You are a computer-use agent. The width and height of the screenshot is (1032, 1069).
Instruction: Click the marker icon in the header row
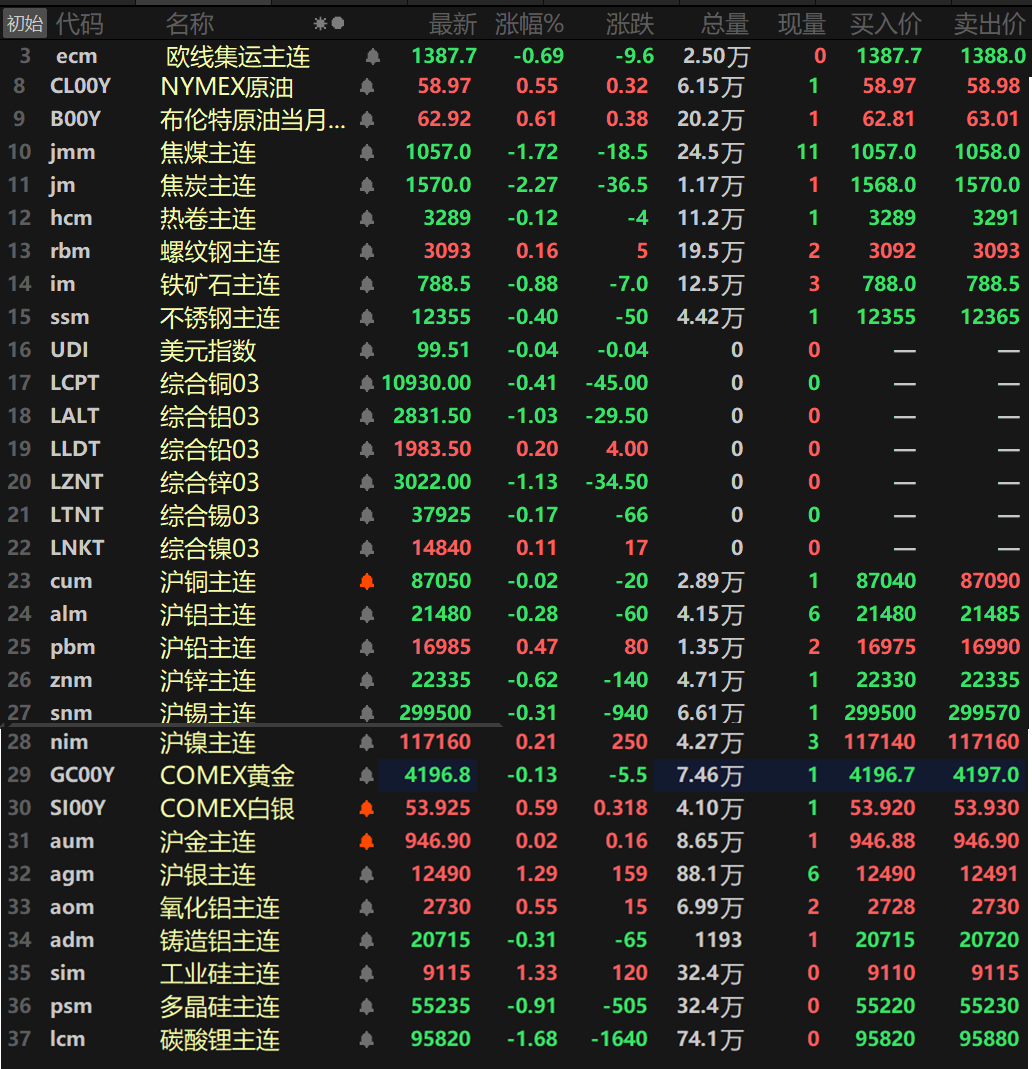click(x=328, y=23)
